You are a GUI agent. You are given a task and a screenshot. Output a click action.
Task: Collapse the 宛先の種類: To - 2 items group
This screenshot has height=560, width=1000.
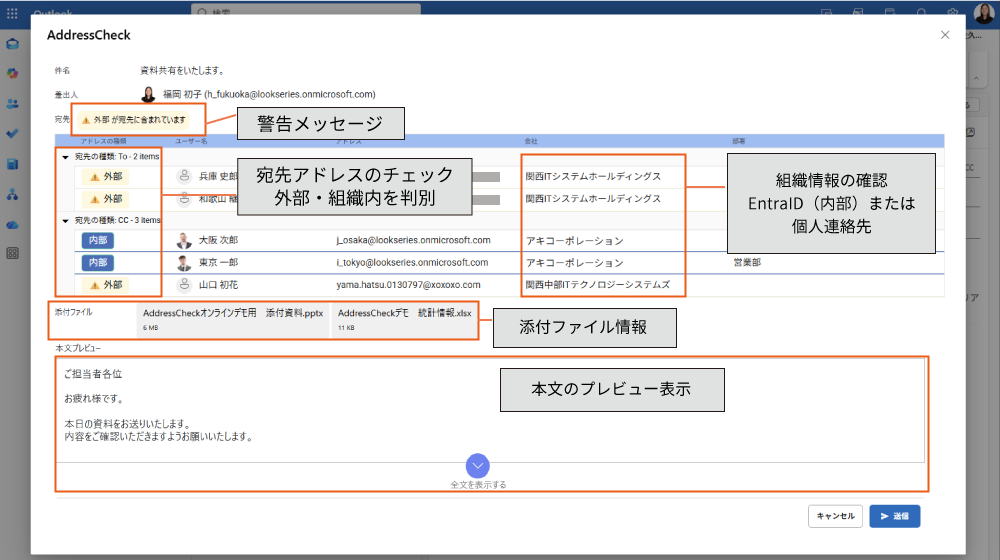point(66,157)
